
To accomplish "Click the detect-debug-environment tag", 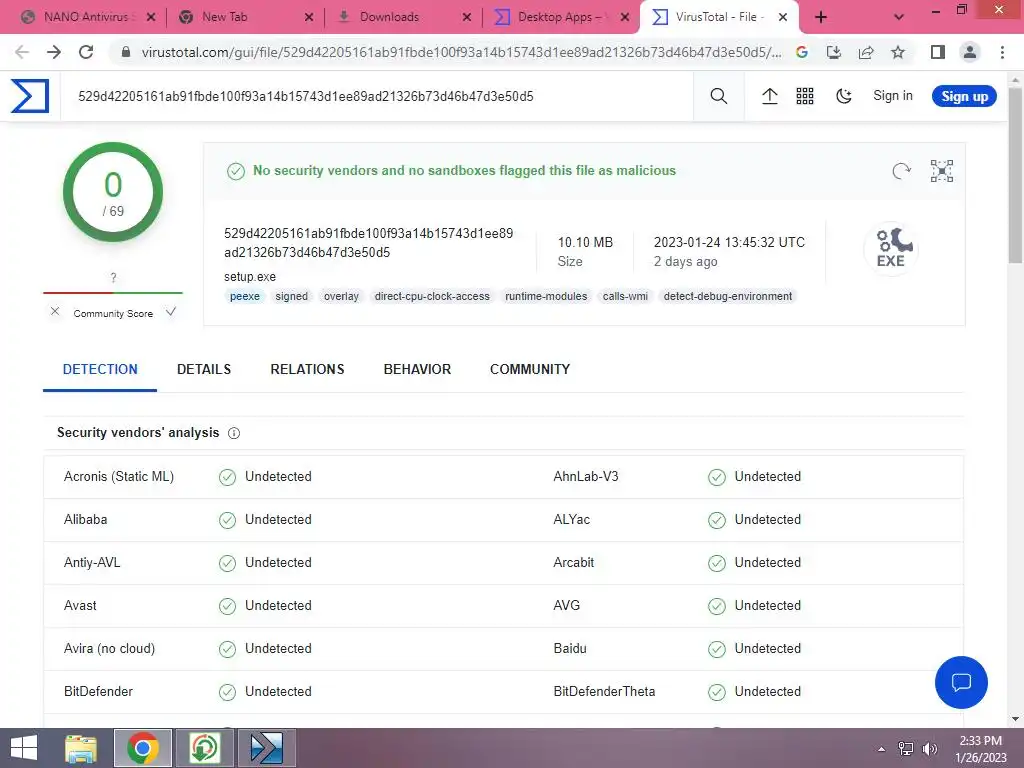I will tap(728, 296).
